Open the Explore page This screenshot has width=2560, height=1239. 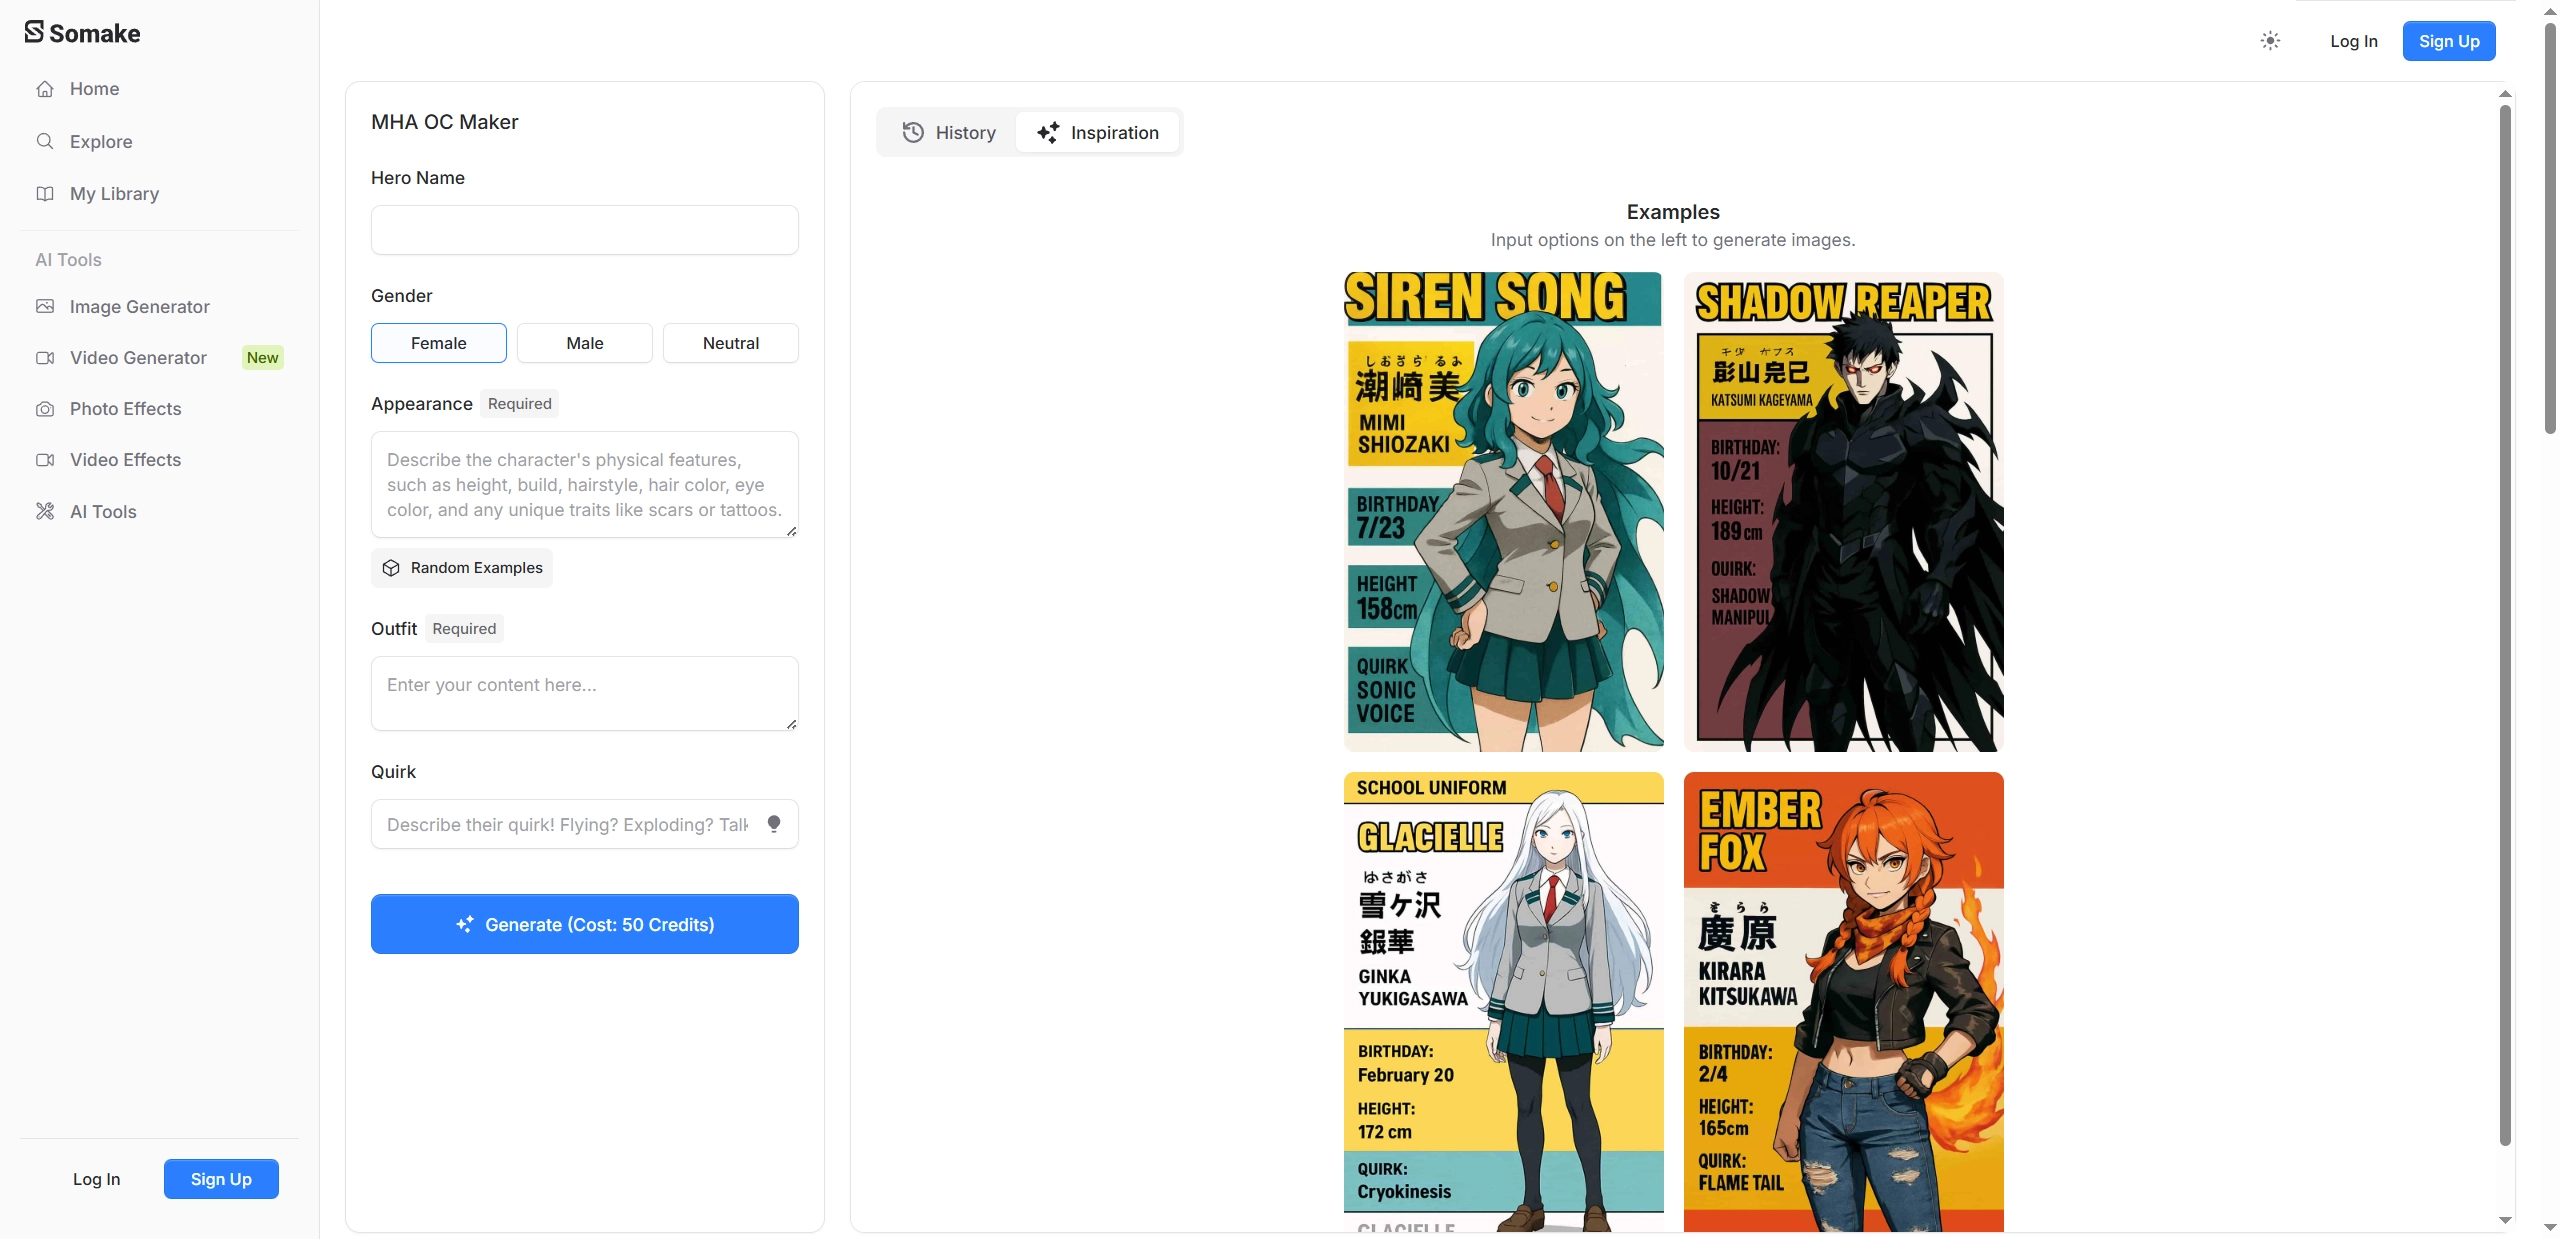coord(100,141)
